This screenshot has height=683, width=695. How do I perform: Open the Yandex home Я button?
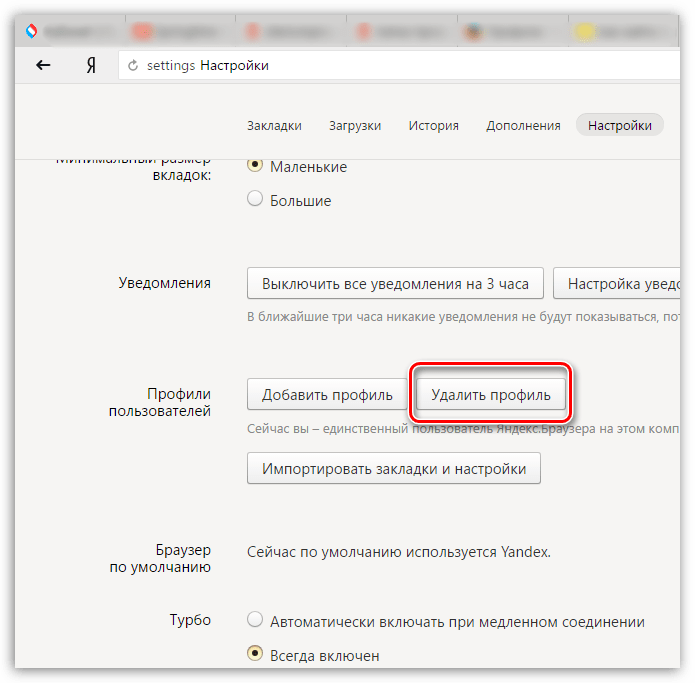pos(91,66)
